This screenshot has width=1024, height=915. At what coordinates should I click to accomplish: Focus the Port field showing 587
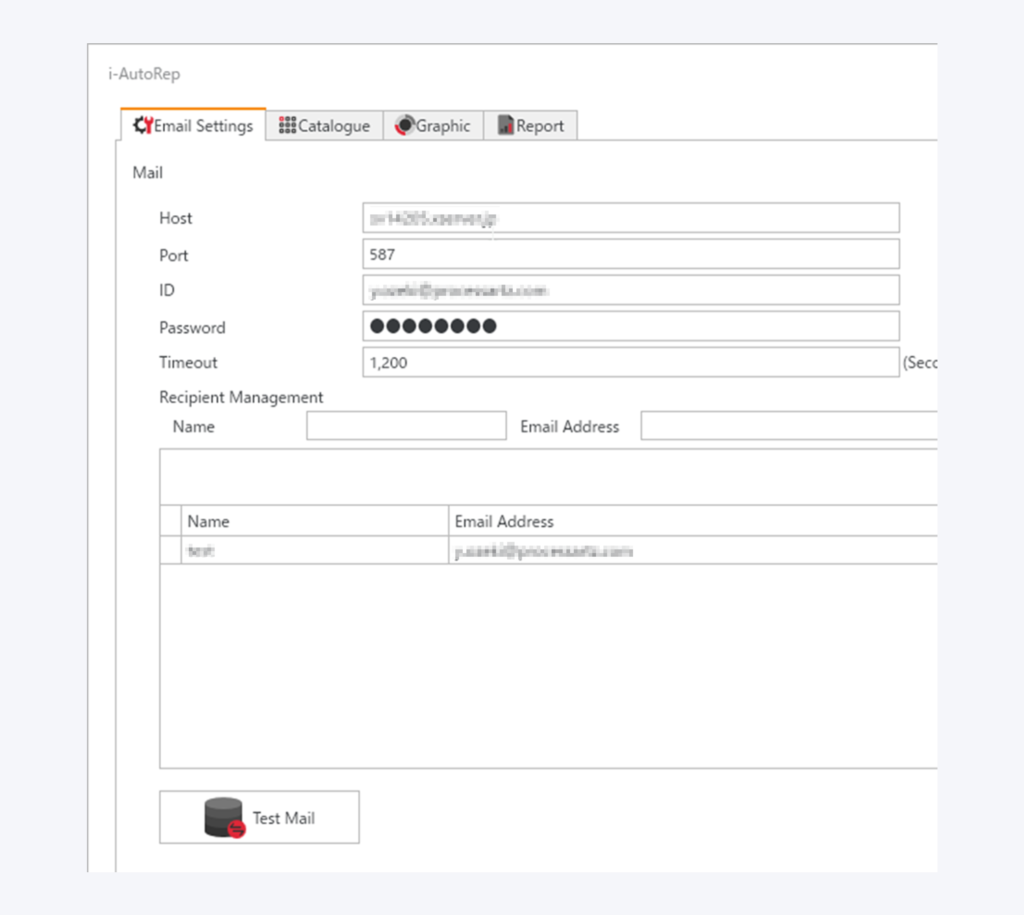point(630,254)
